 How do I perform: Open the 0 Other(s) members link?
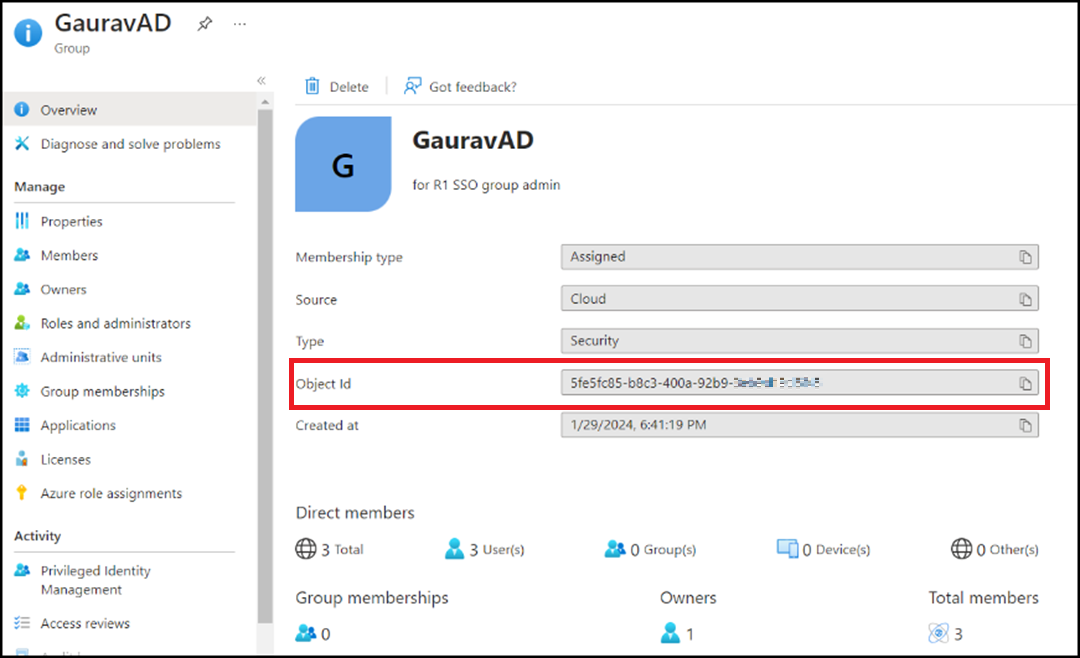pos(995,549)
